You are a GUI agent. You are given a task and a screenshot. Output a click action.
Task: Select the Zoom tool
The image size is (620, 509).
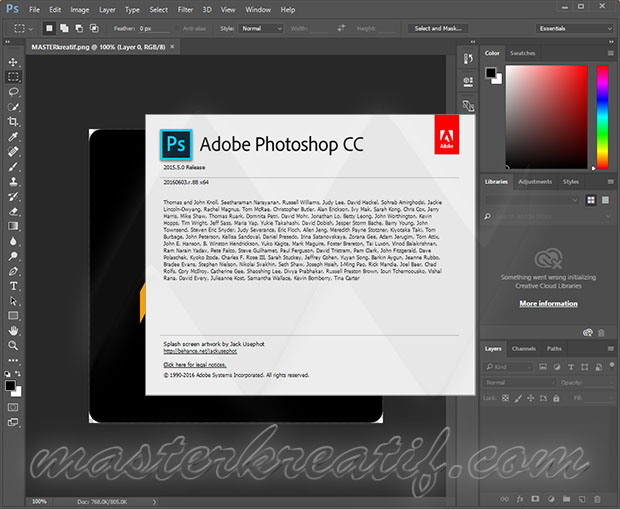13,346
